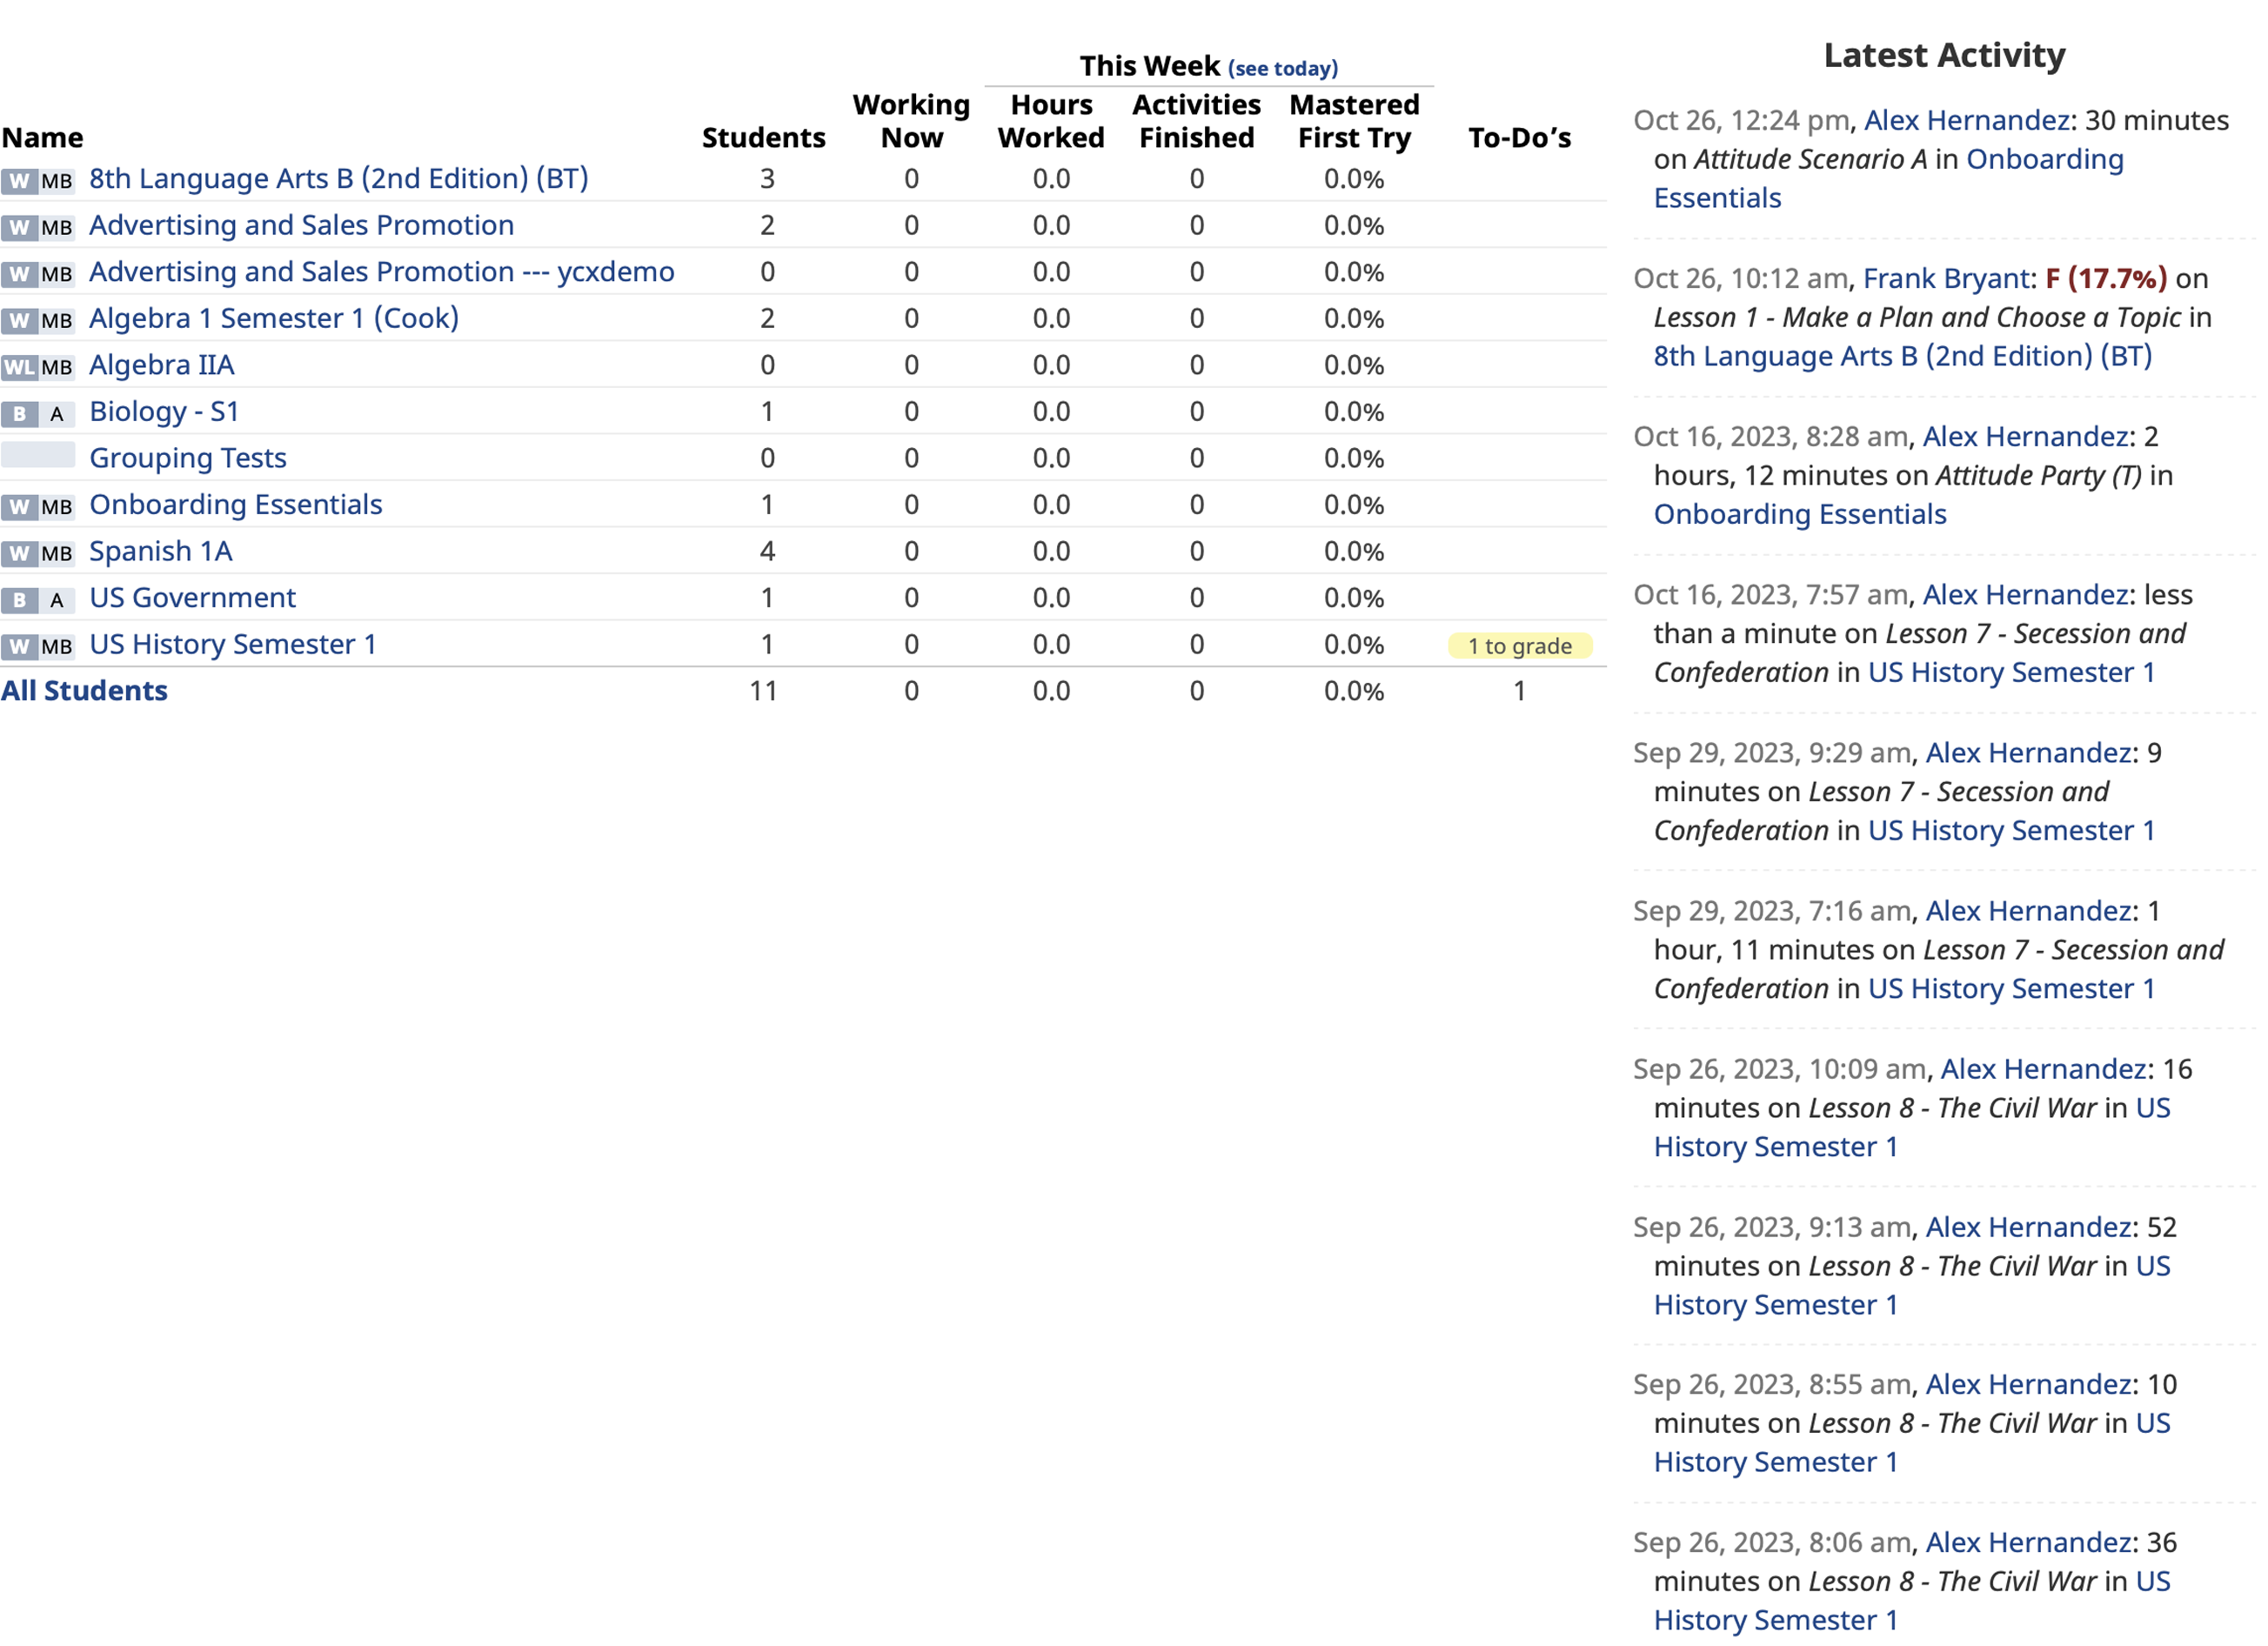Open 8th Language Arts B link in Latest Activity

click(1903, 357)
